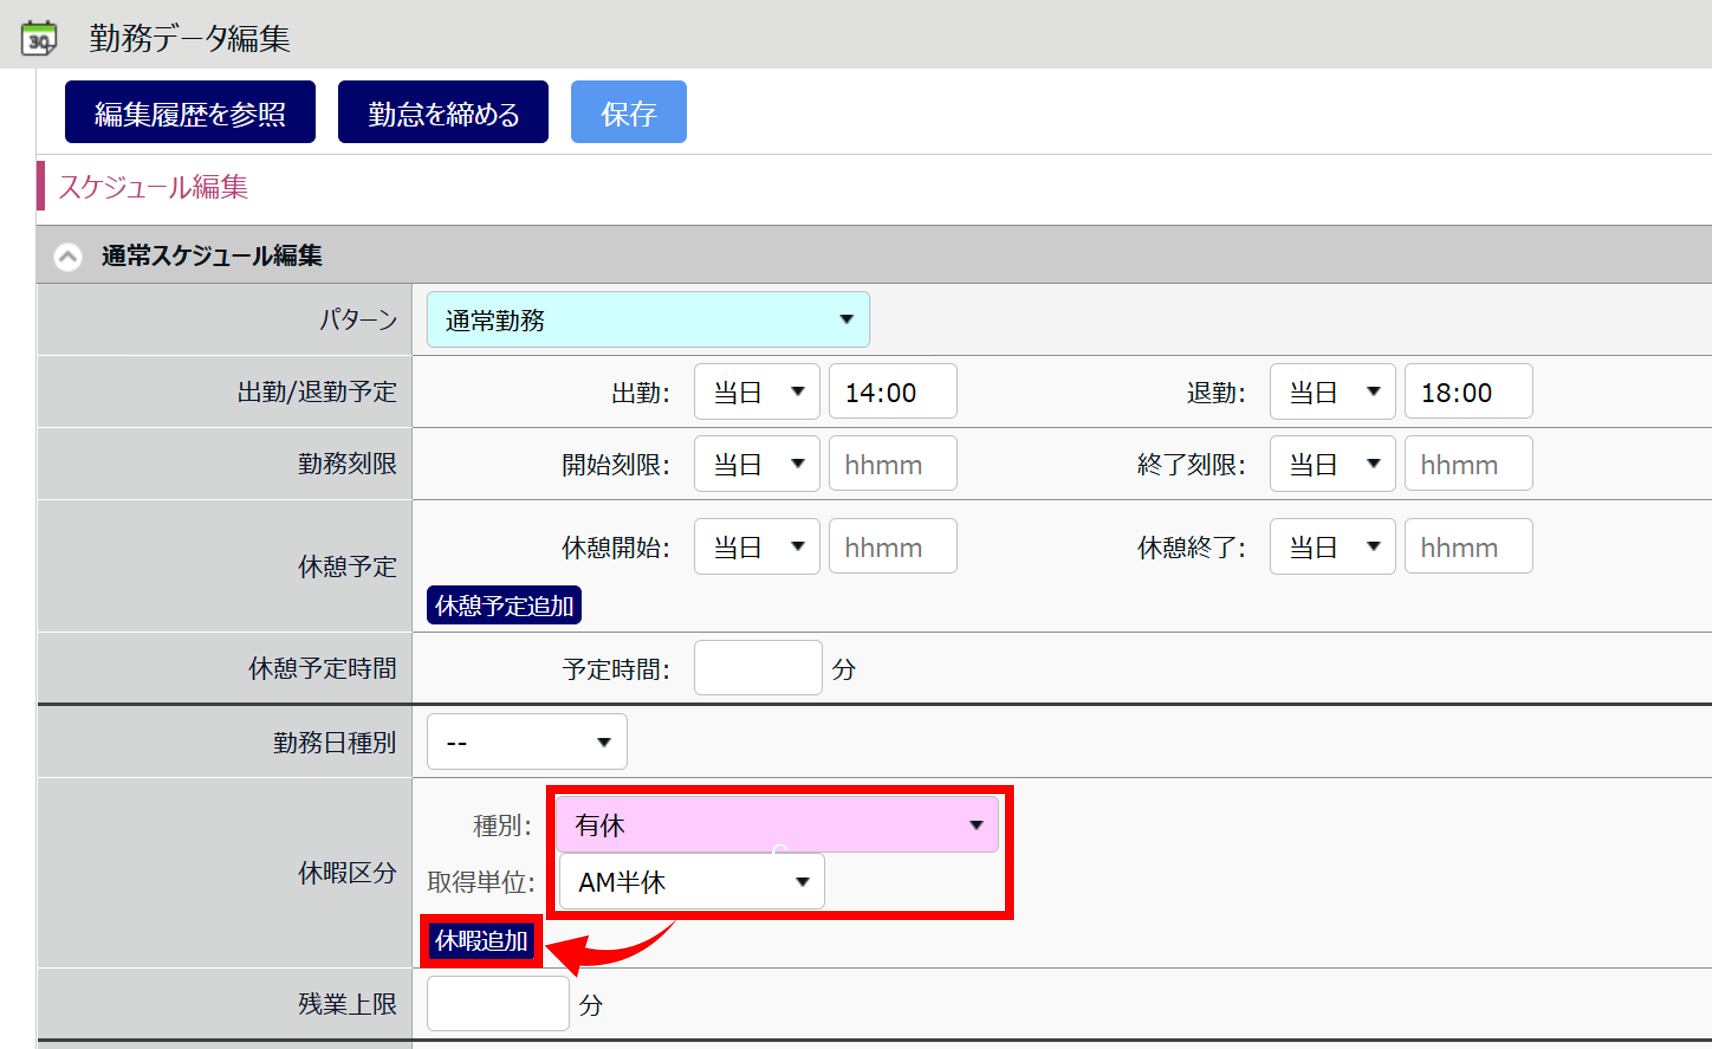Click the calendar icon beside 勤務データ編集
Image resolution: width=1712 pixels, height=1049 pixels.
39,39
